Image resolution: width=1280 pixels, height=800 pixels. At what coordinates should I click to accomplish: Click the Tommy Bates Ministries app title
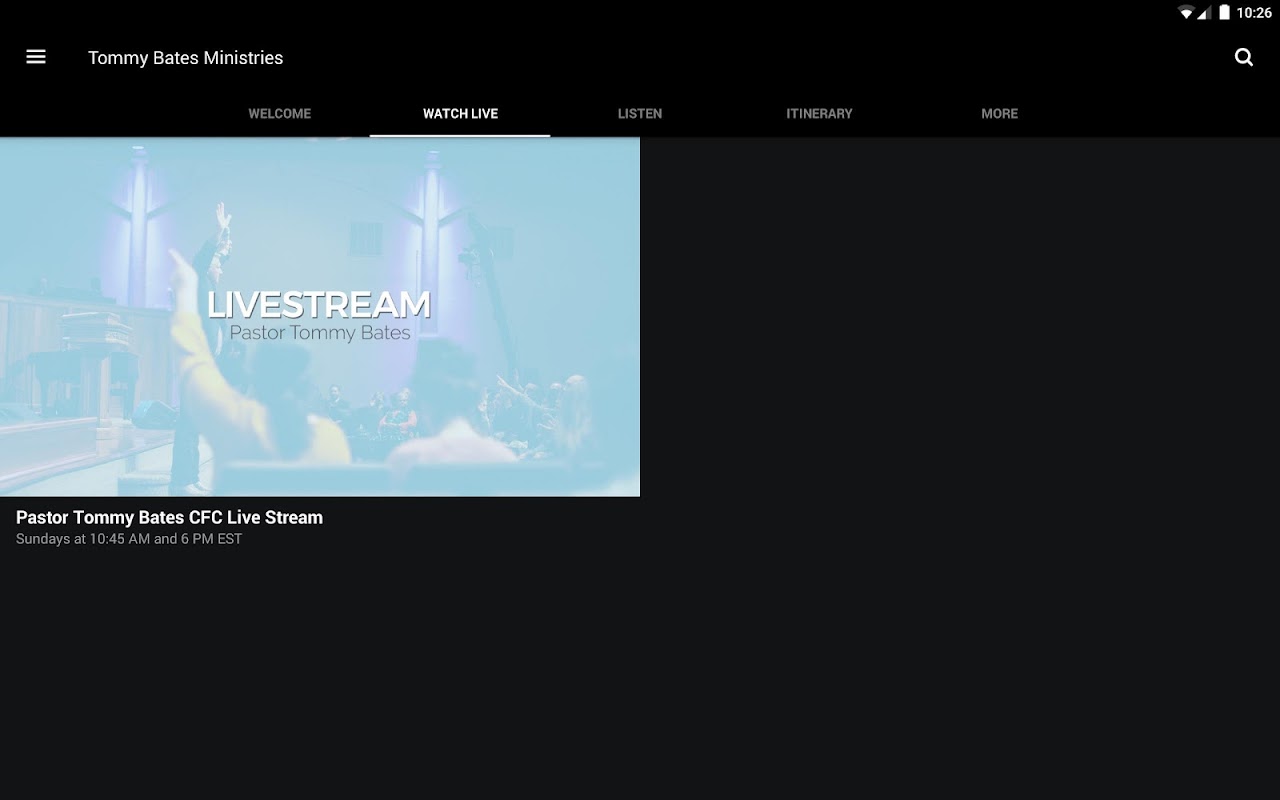(x=185, y=58)
